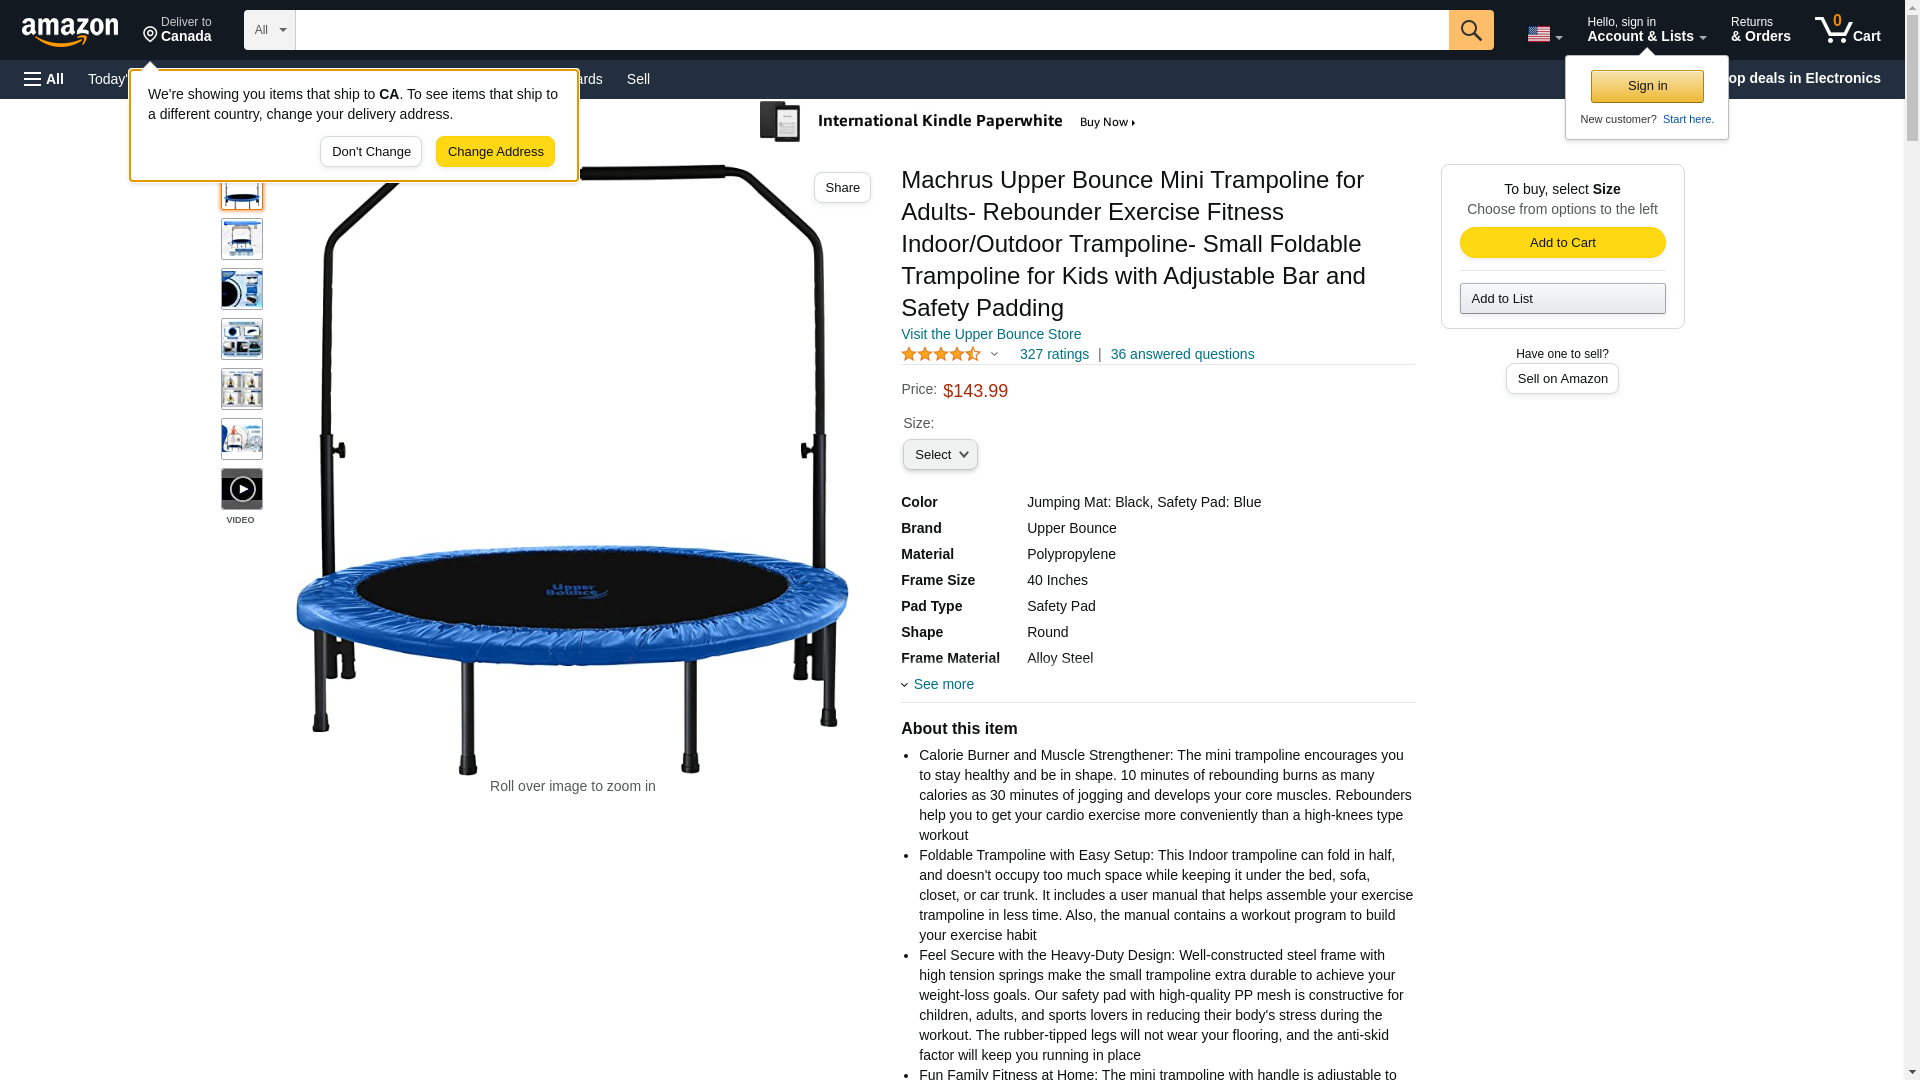The width and height of the screenshot is (1920, 1080).
Task: Open the All search category dropdown
Action: click(270, 30)
